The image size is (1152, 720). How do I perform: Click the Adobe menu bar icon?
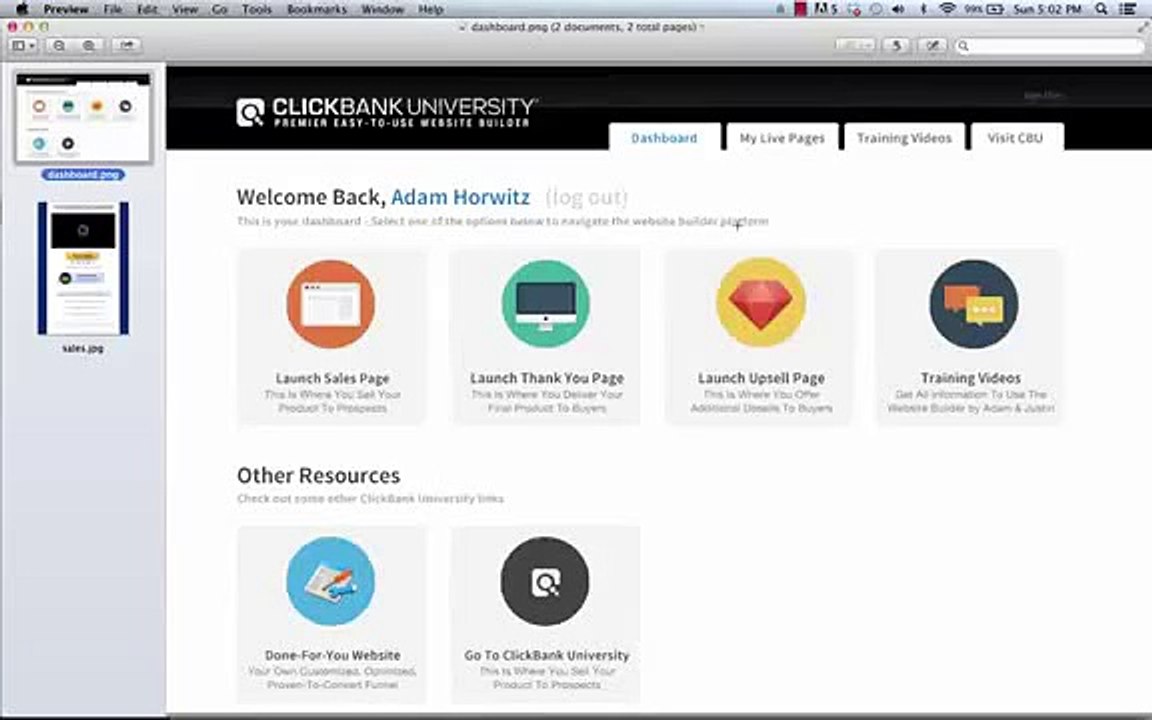tap(826, 9)
